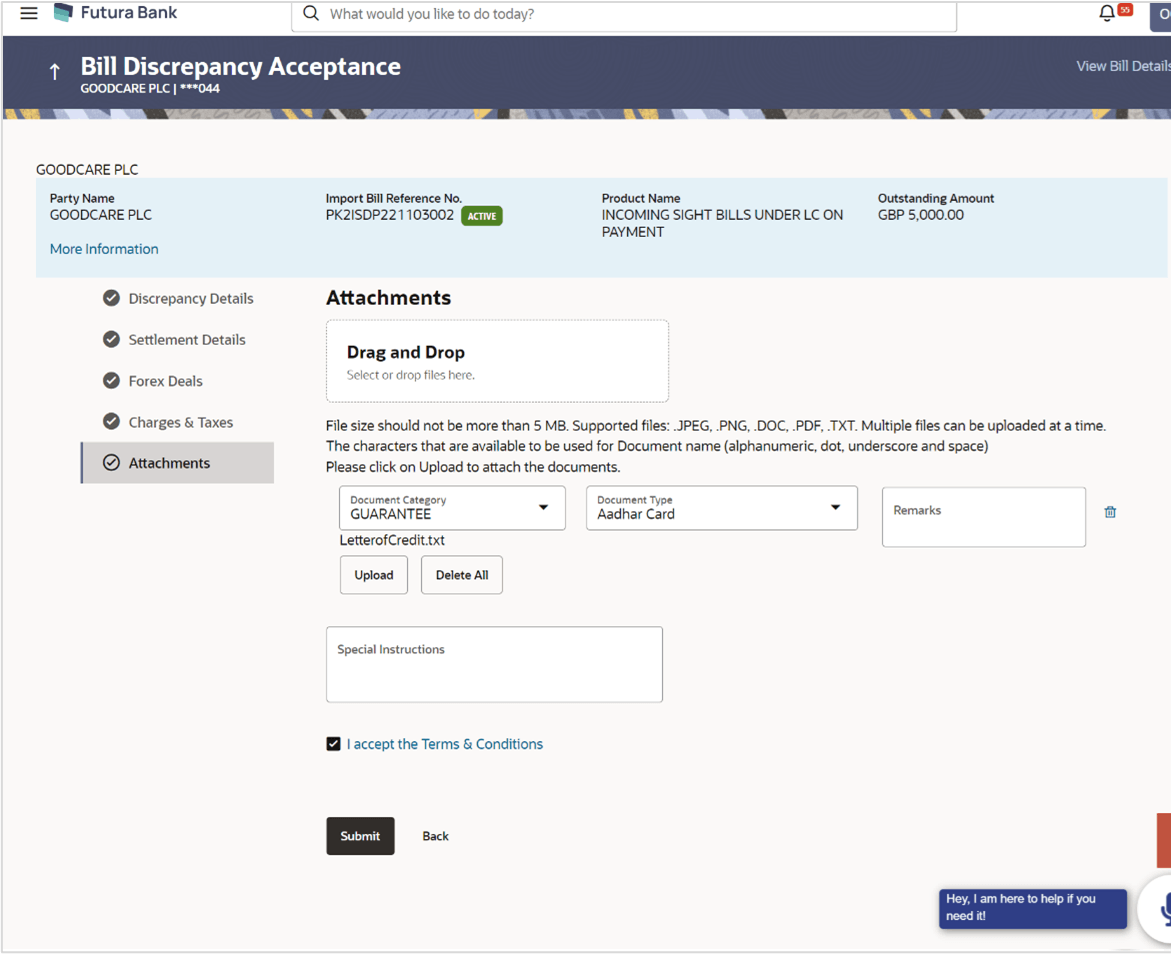Uncheck 'I accept the Terms & Conditions'
Image resolution: width=1171 pixels, height=954 pixels.
[333, 743]
